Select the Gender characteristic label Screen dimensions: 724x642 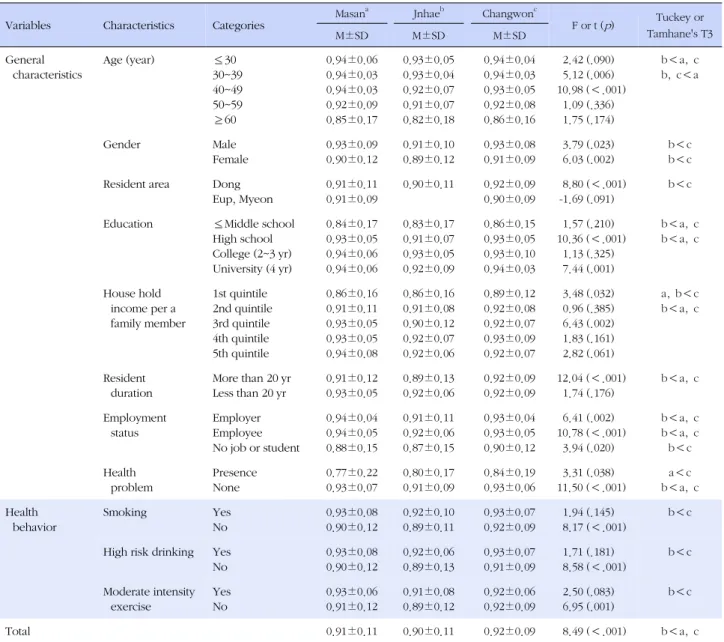121,145
